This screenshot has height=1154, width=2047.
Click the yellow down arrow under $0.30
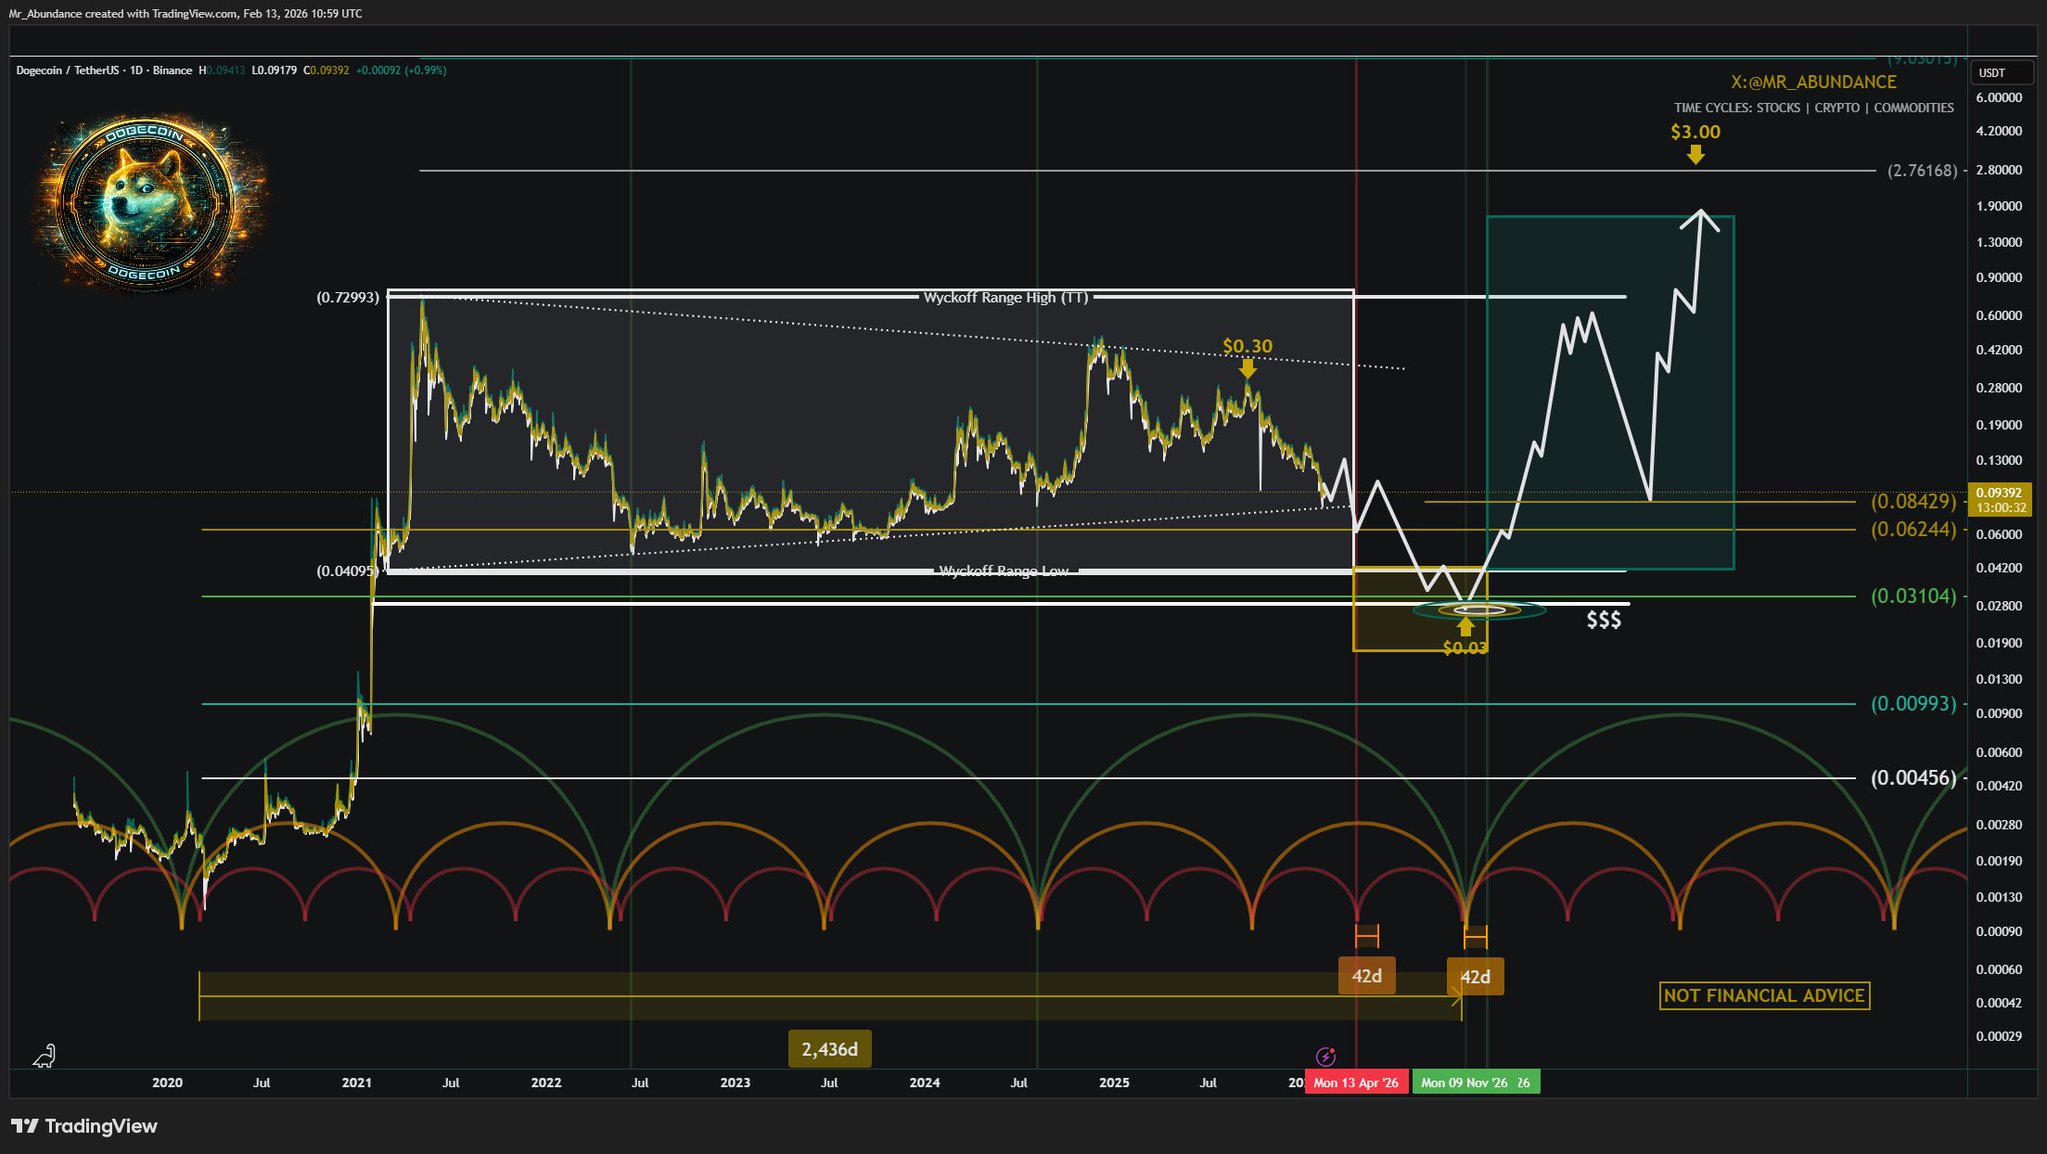pos(1247,368)
